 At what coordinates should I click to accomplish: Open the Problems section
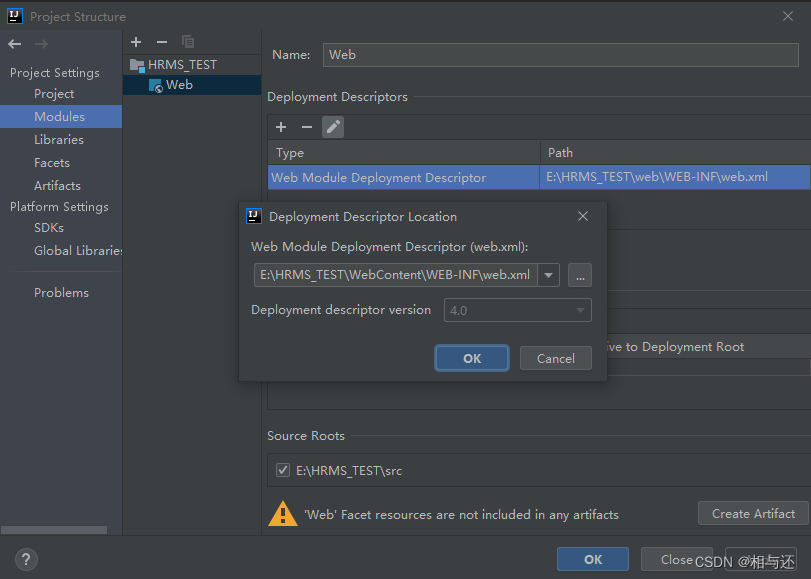tap(61, 292)
